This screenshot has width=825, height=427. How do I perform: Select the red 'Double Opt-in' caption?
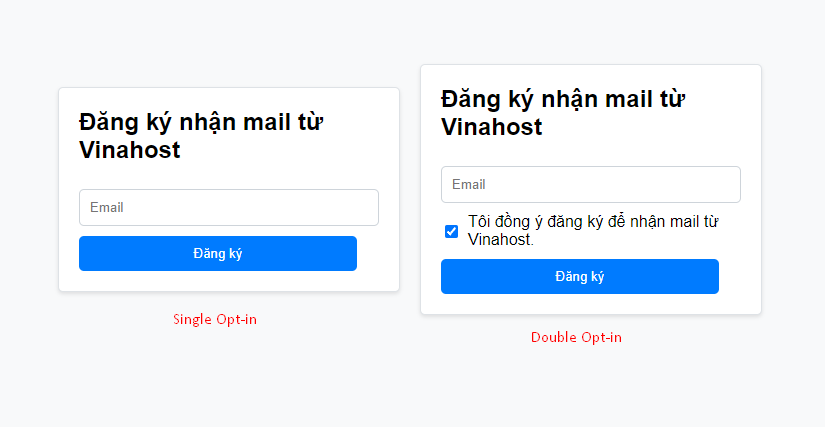(576, 338)
